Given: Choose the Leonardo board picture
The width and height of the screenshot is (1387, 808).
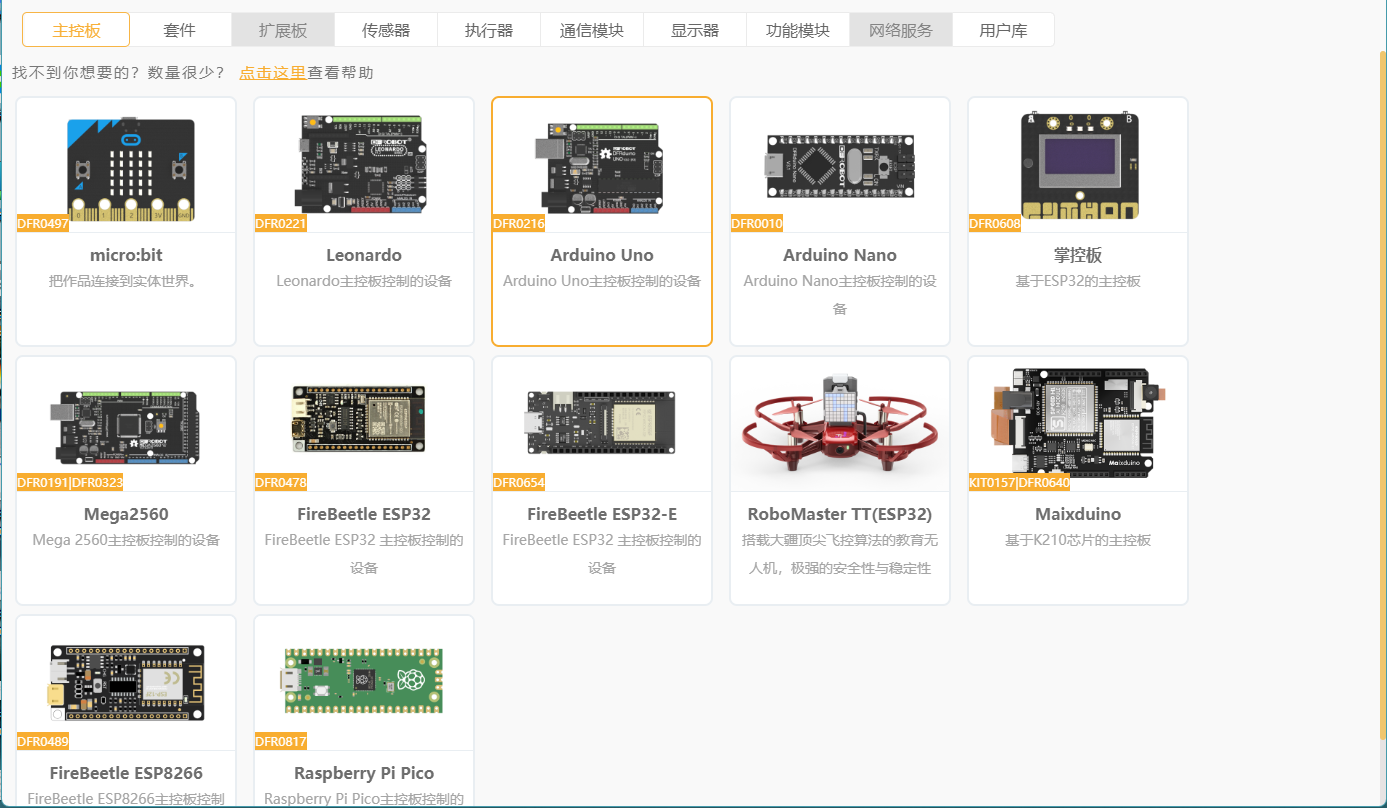Looking at the screenshot, I should 364,164.
